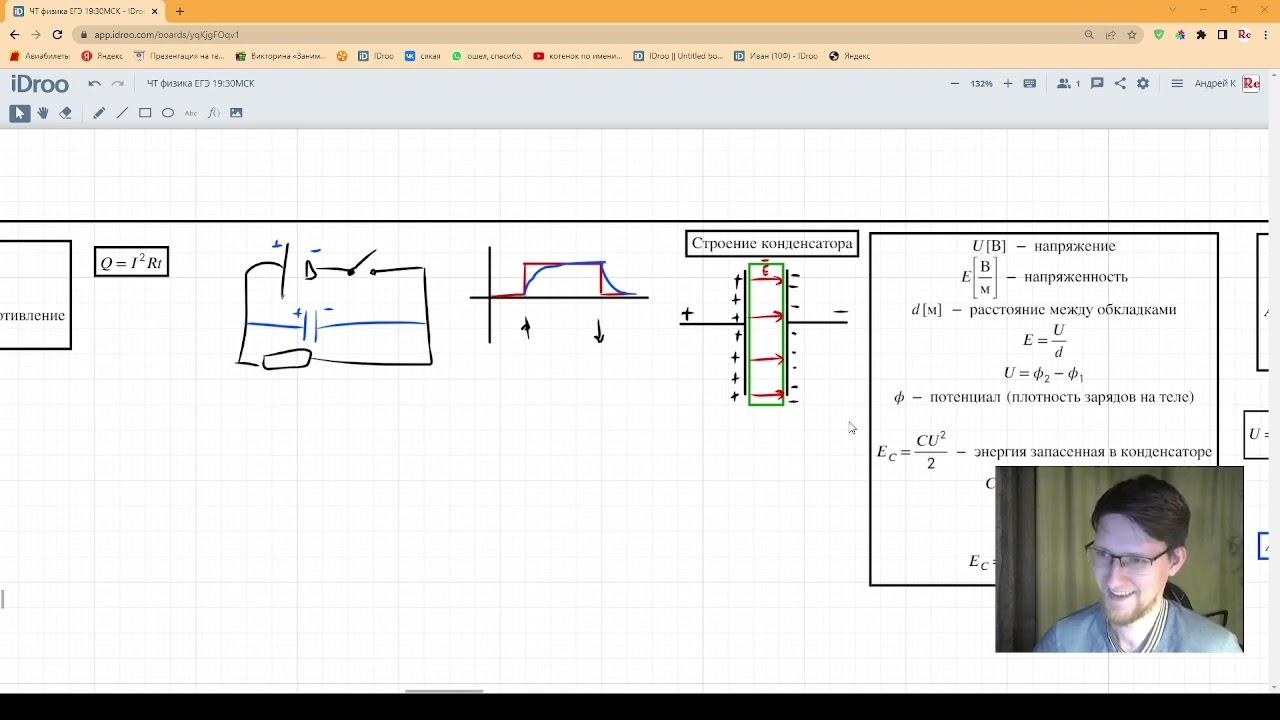The image size is (1280, 720).
Task: Select the E = U/d formula
Action: pyautogui.click(x=1044, y=340)
